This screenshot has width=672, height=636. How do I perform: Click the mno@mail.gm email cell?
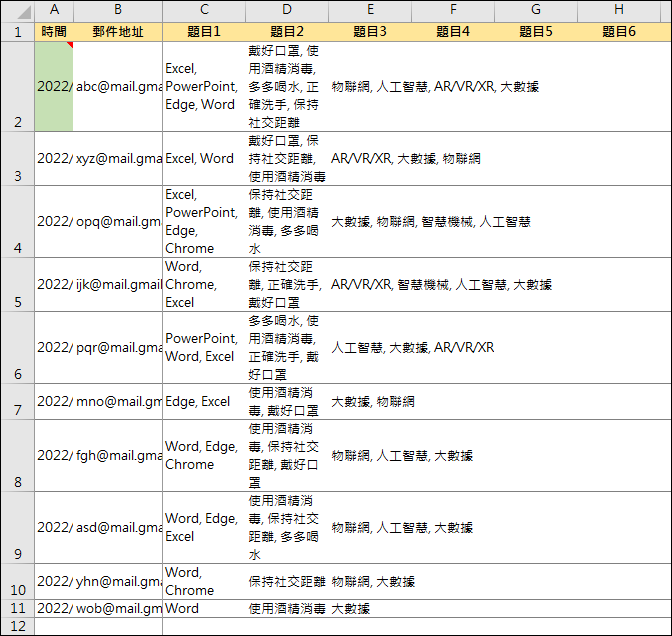pos(118,402)
